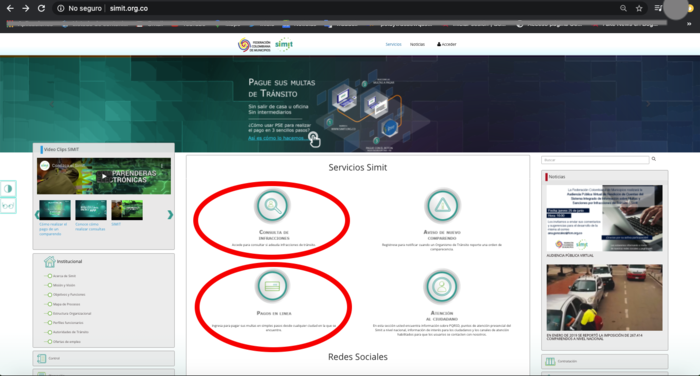Reload the simit.org.co page
This screenshot has height=376, width=700.
pos(41,8)
